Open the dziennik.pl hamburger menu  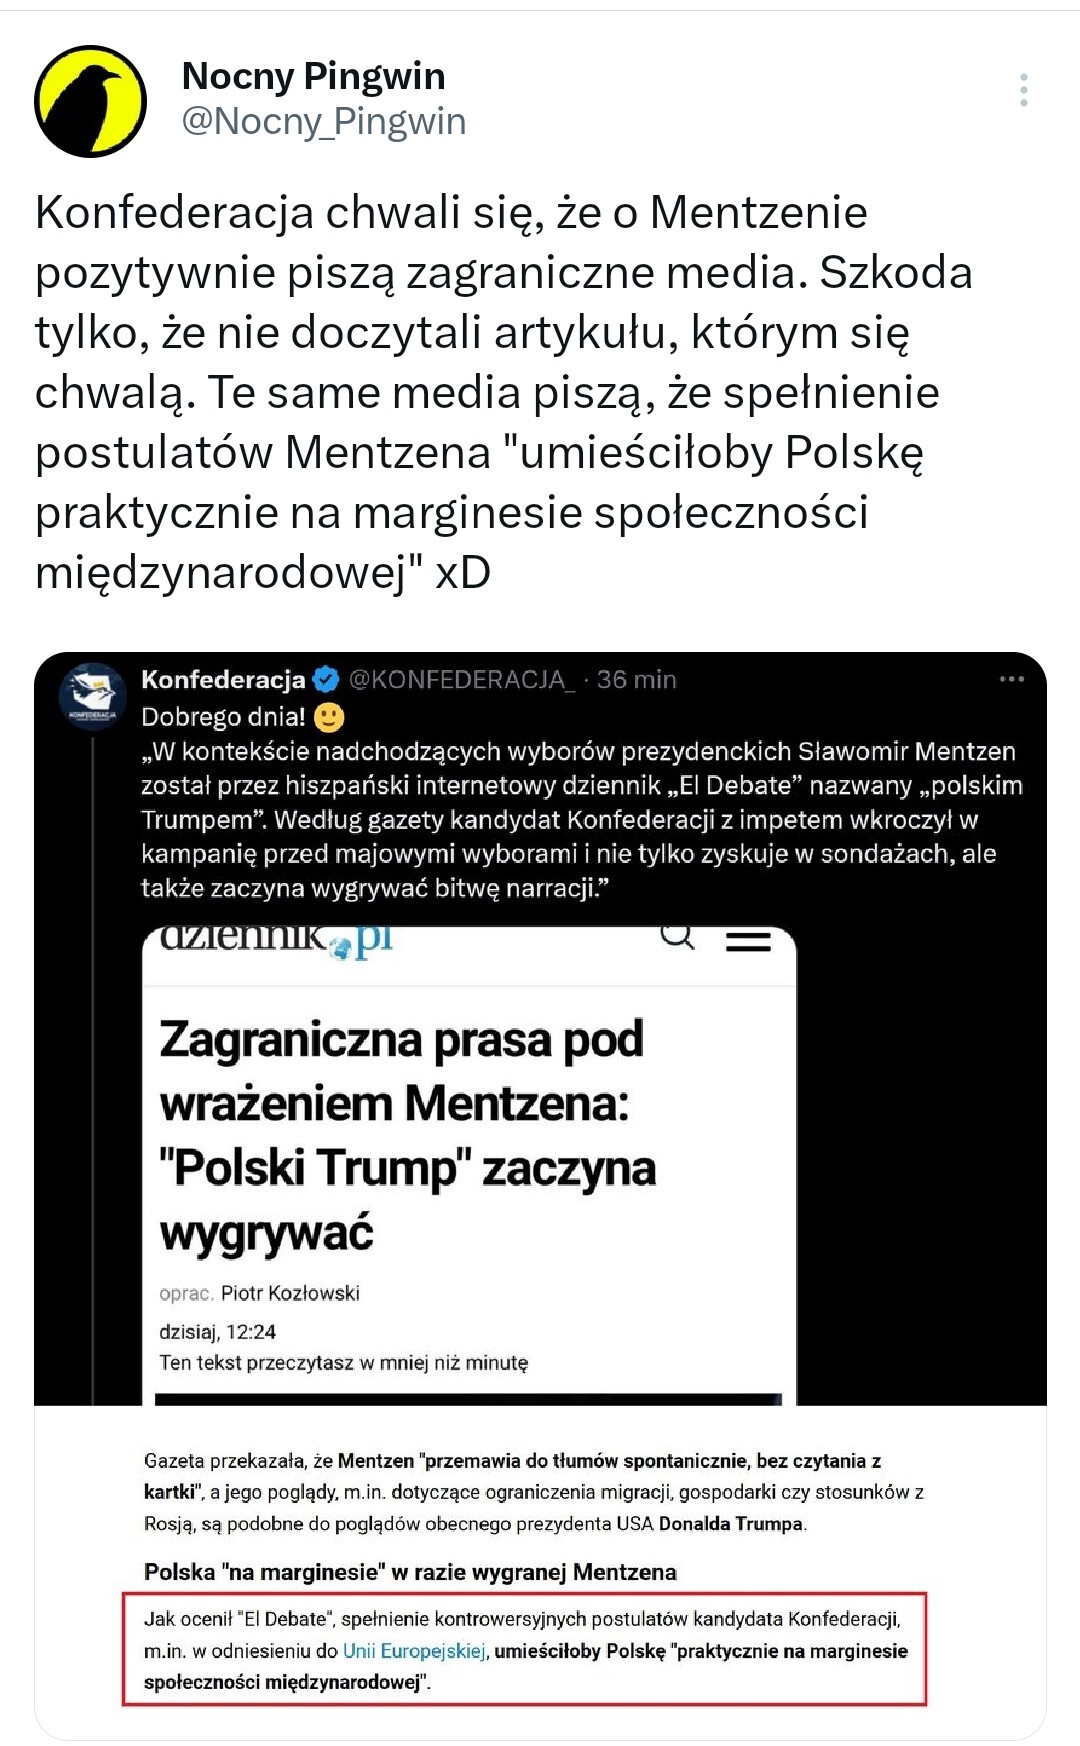748,941
